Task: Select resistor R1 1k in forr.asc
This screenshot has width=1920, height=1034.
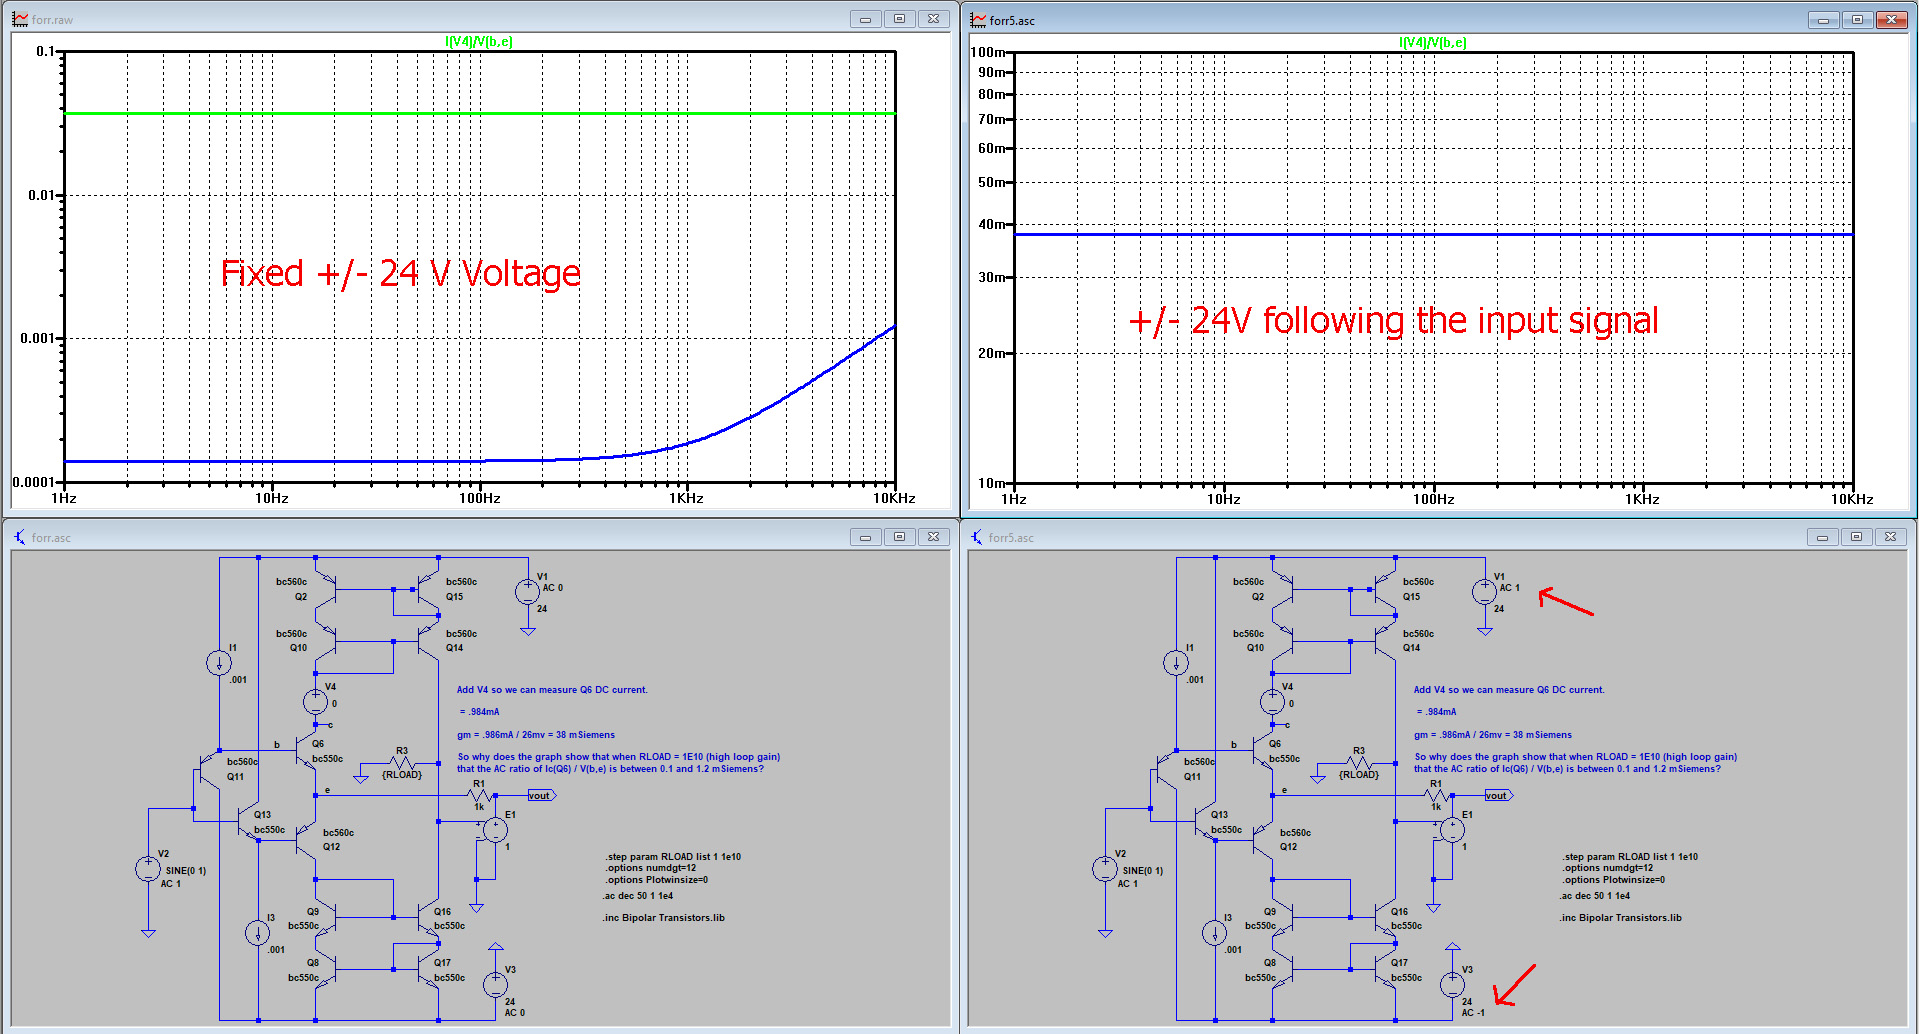Action: point(479,795)
